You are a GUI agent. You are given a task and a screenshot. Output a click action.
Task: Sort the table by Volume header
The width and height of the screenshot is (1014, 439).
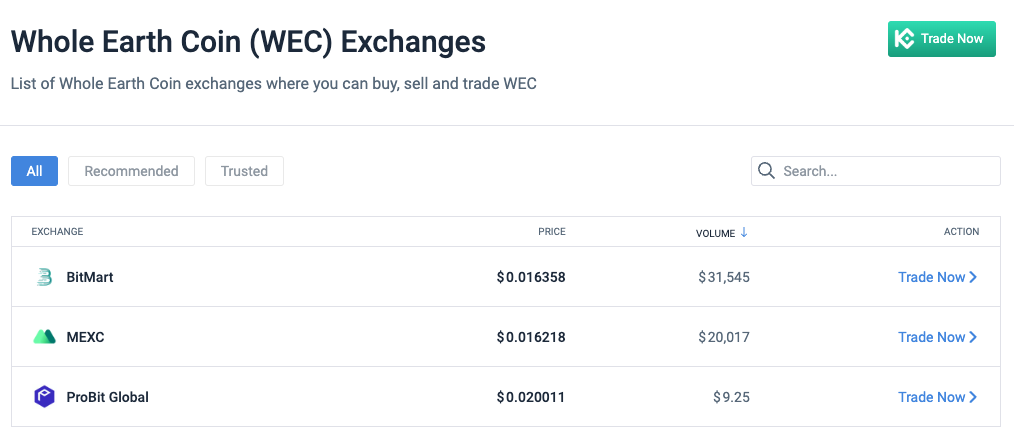715,232
